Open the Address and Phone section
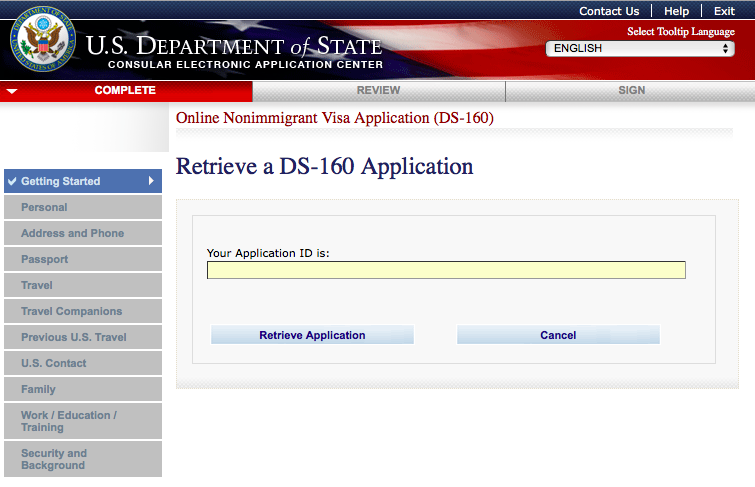Viewport: 755px width, 487px height. [x=72, y=233]
